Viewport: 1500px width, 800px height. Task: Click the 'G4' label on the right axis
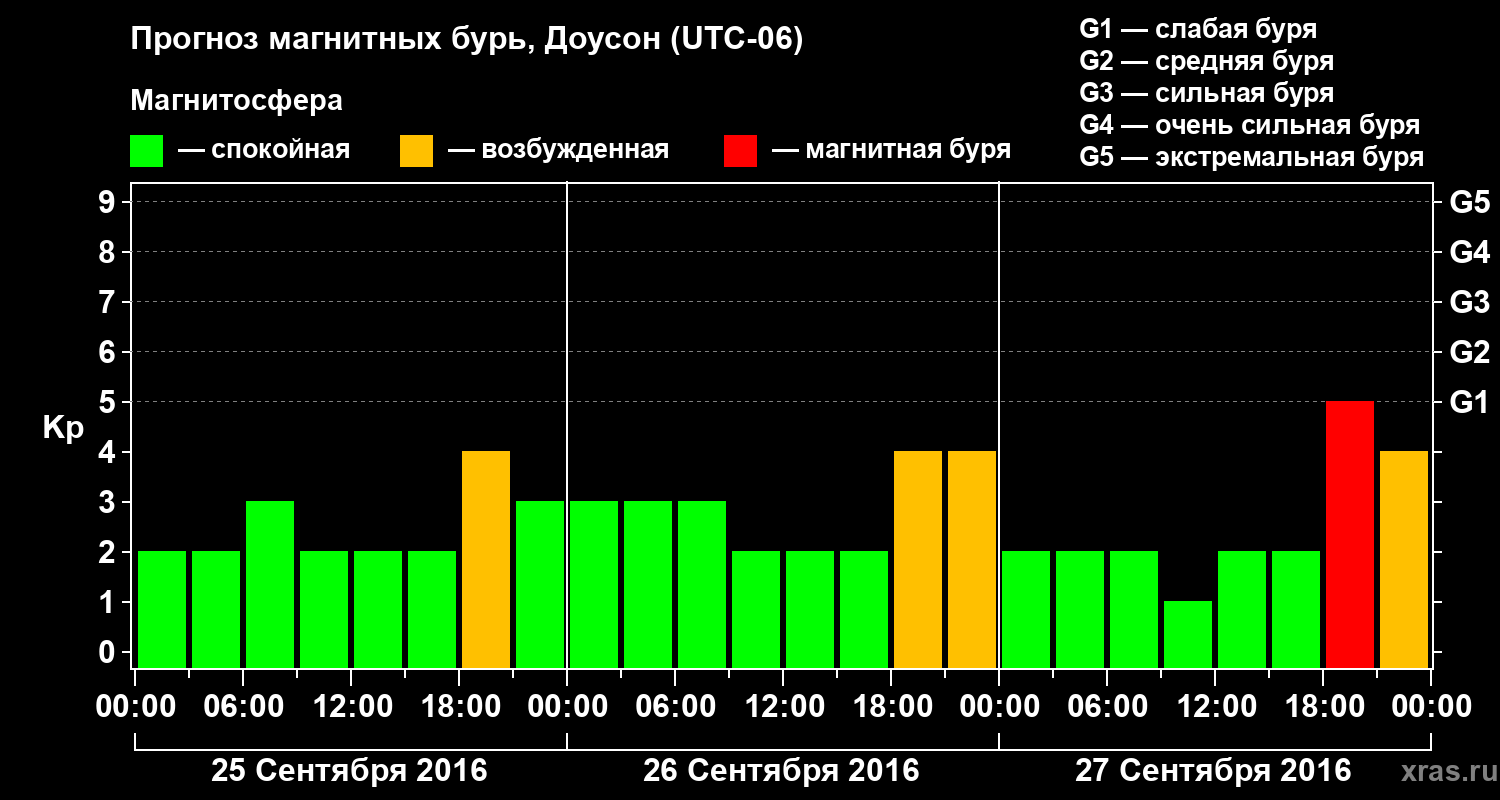[x=1470, y=252]
